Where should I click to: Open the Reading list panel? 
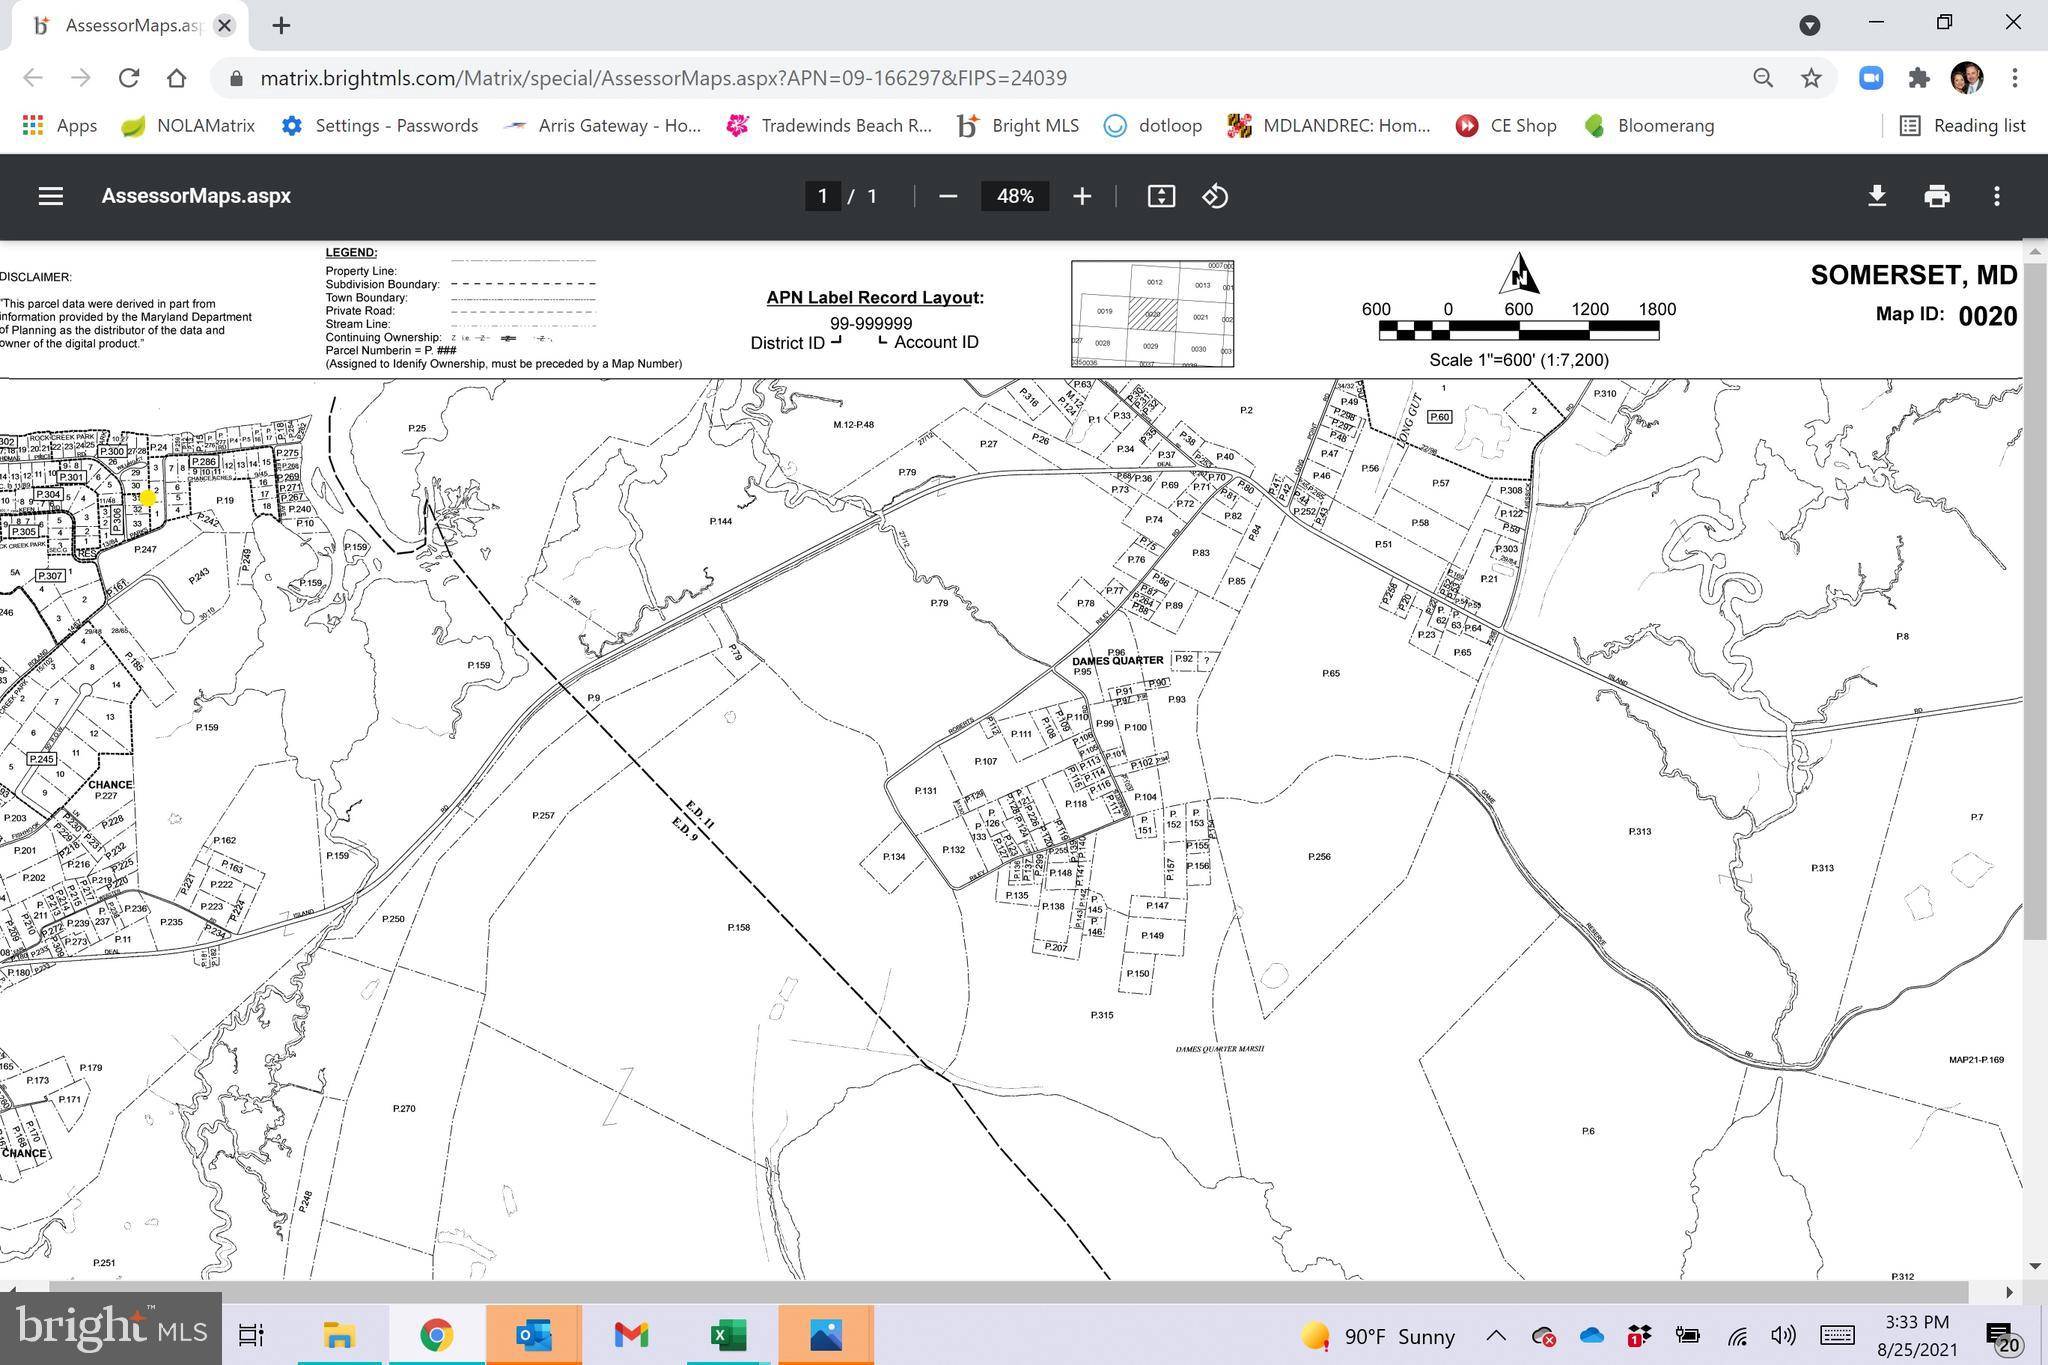[x=1962, y=126]
